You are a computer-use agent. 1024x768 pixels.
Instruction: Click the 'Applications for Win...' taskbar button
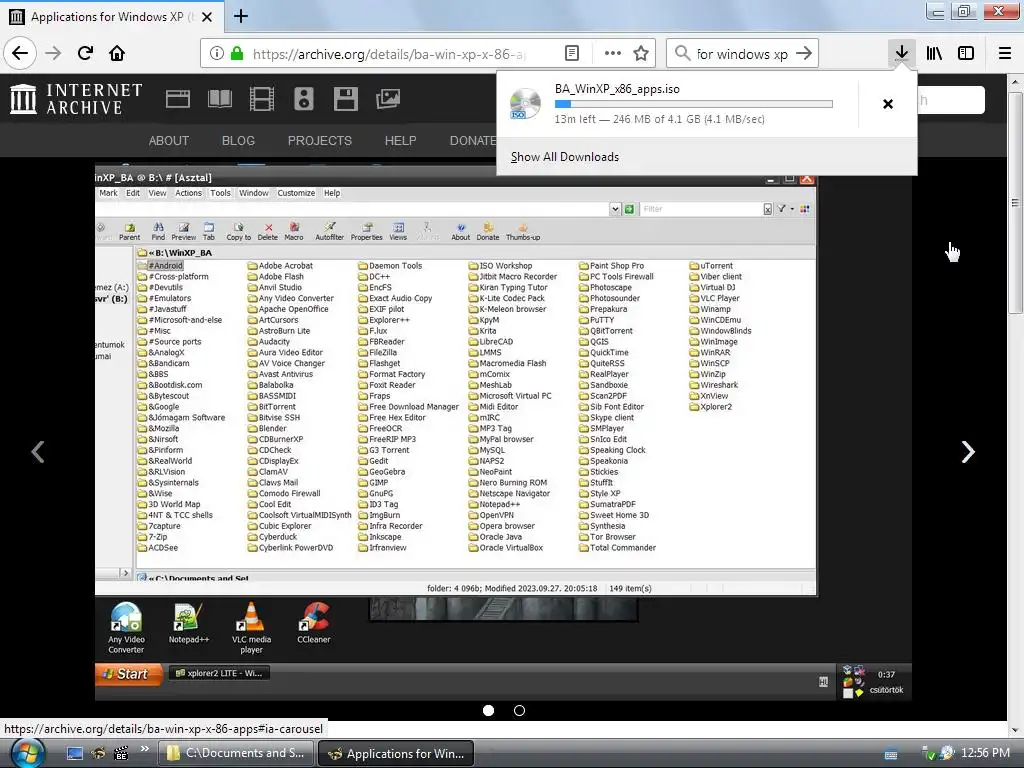pos(396,753)
